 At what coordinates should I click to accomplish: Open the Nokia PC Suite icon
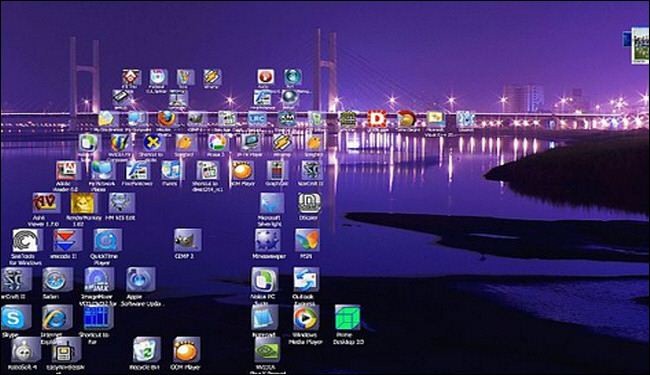point(264,280)
